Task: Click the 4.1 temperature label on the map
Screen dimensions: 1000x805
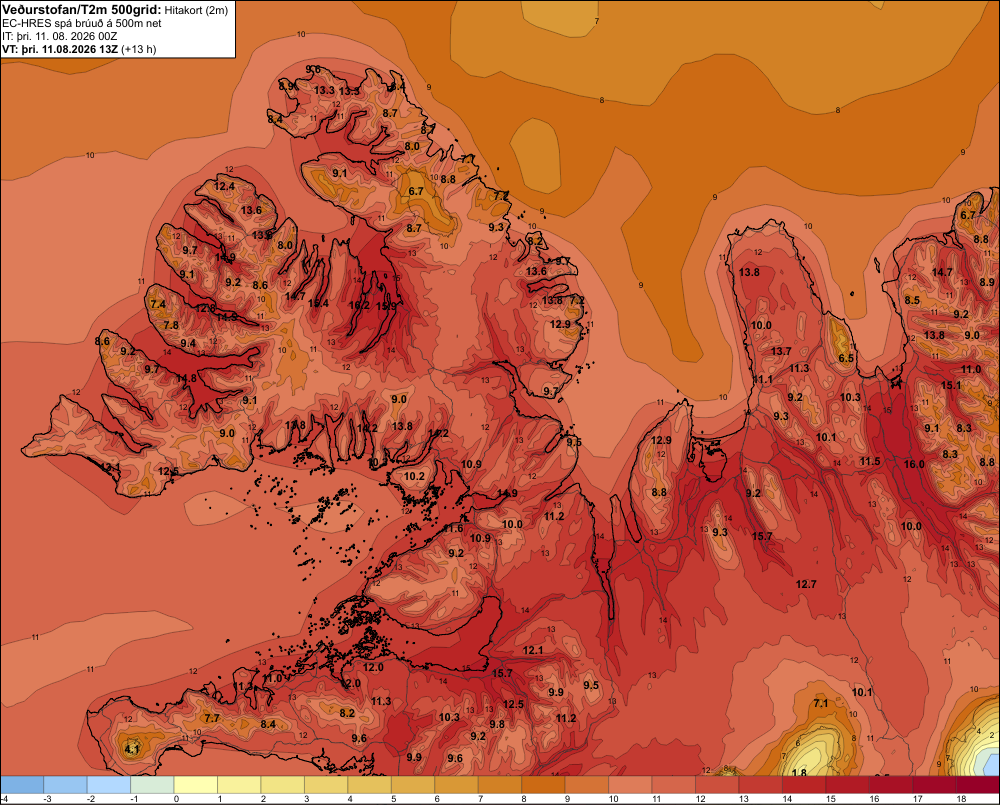Action: point(131,750)
